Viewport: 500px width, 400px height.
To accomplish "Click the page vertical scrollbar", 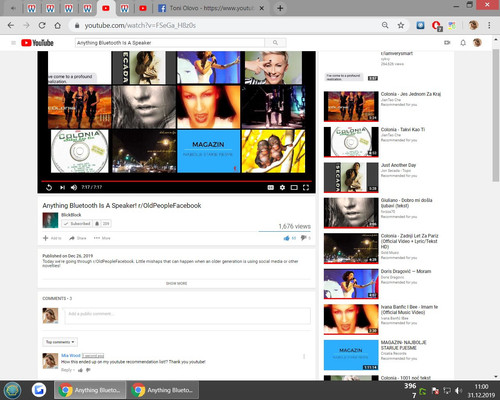I will (496, 115).
